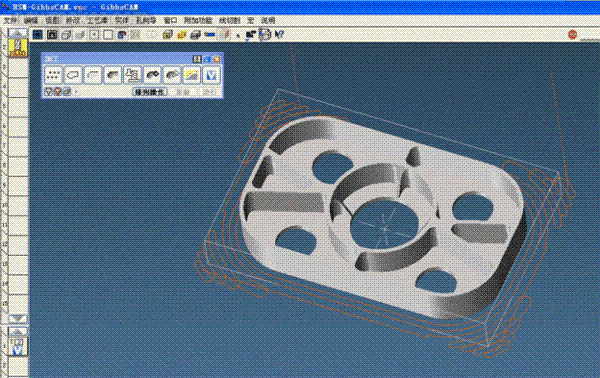Click the small cube icon in palette footer

67,92
